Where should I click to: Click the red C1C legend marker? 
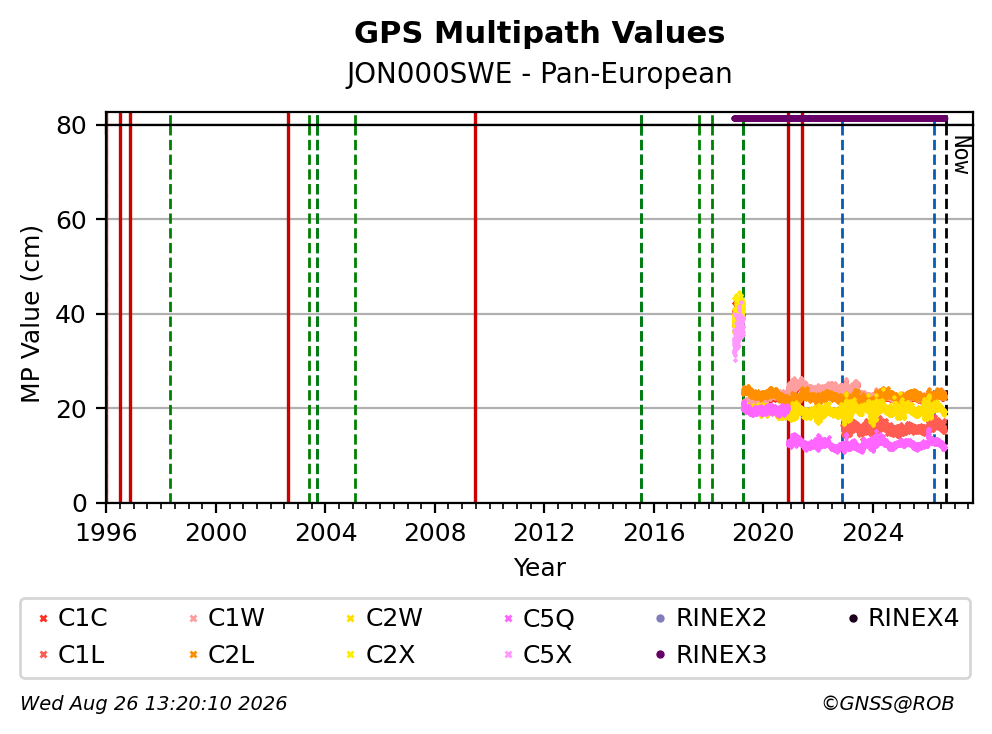[x=43, y=618]
